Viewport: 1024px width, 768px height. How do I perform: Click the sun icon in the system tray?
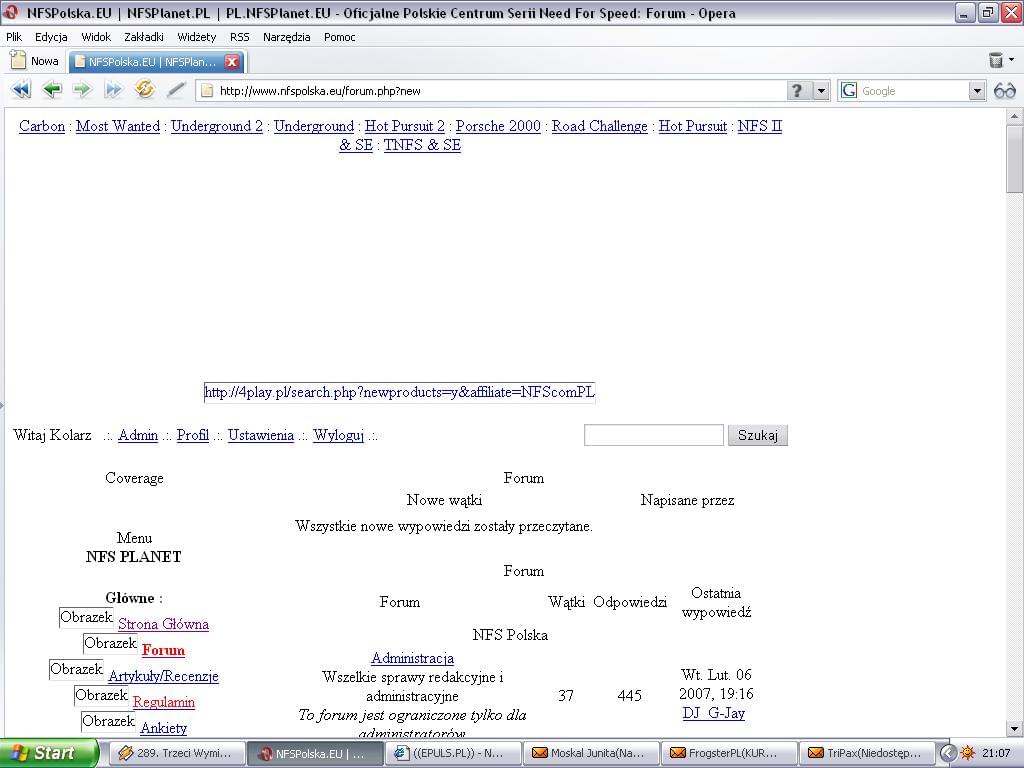967,753
